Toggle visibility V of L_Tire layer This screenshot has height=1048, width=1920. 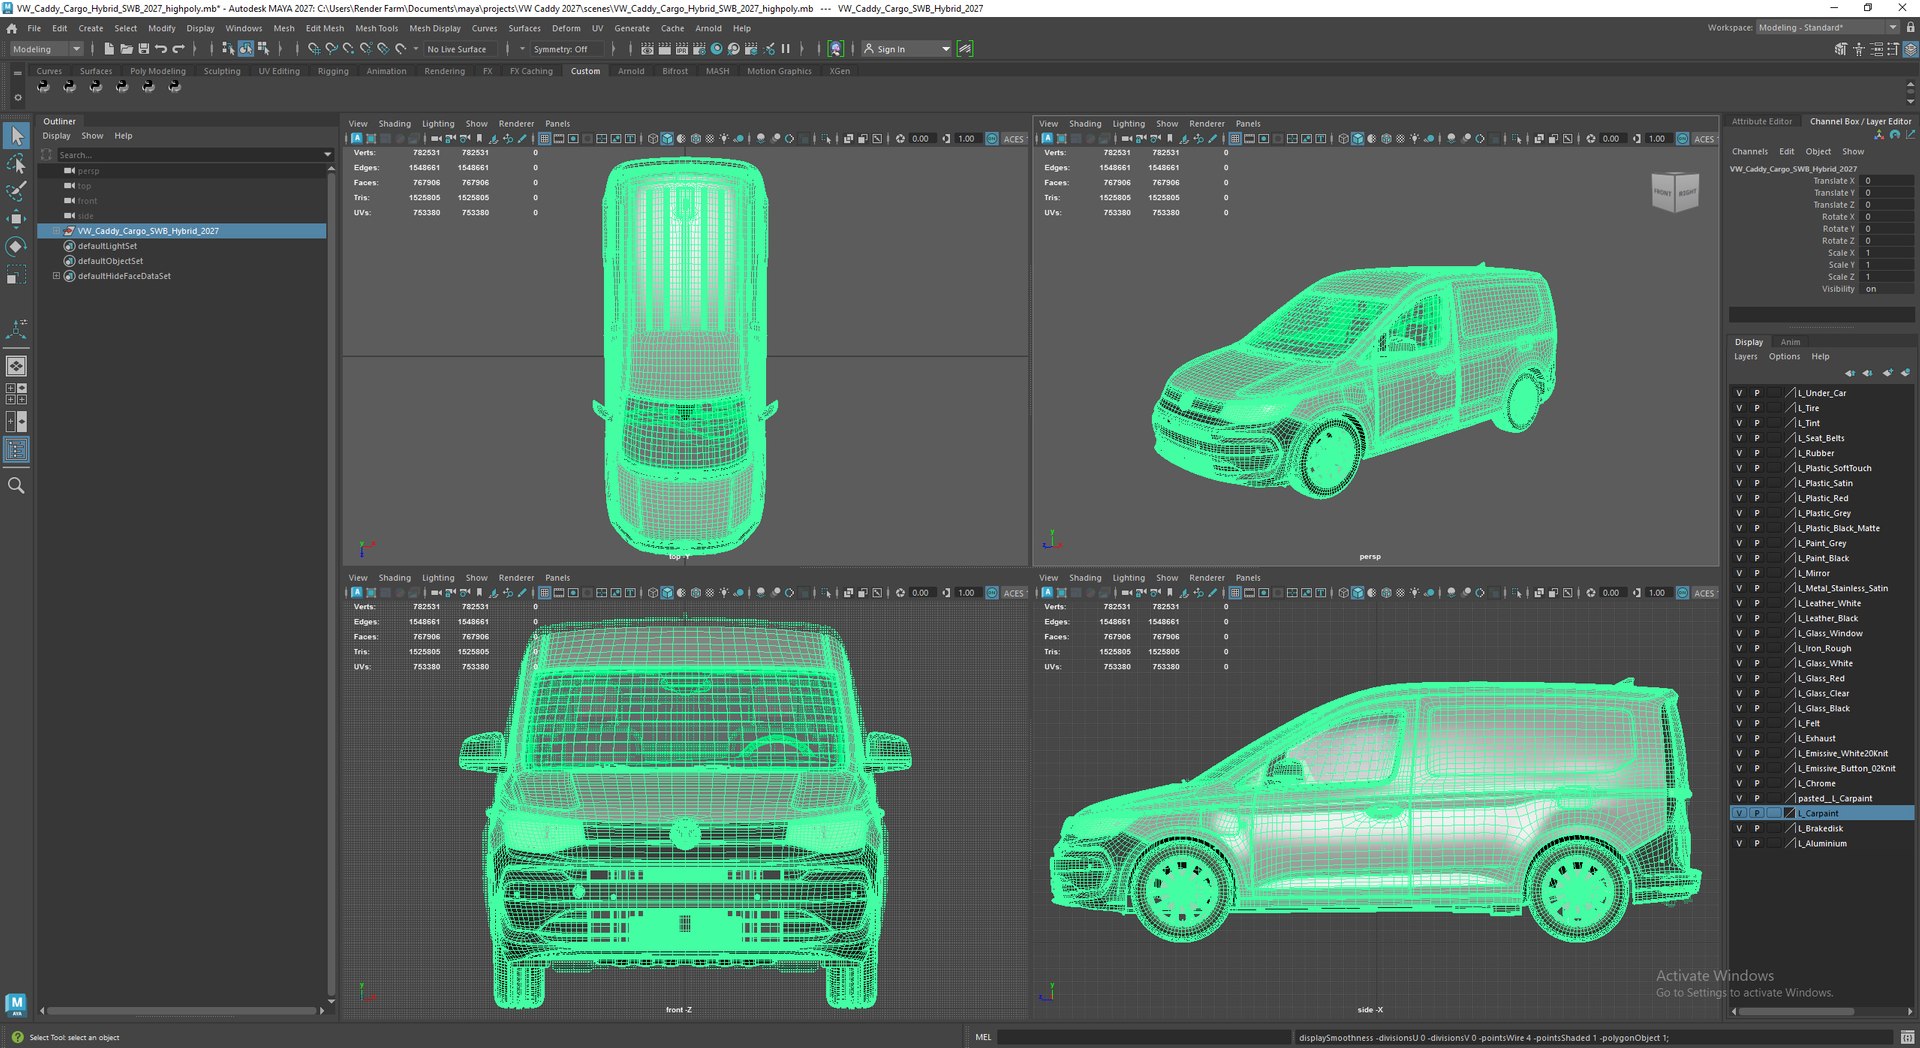[x=1739, y=408]
